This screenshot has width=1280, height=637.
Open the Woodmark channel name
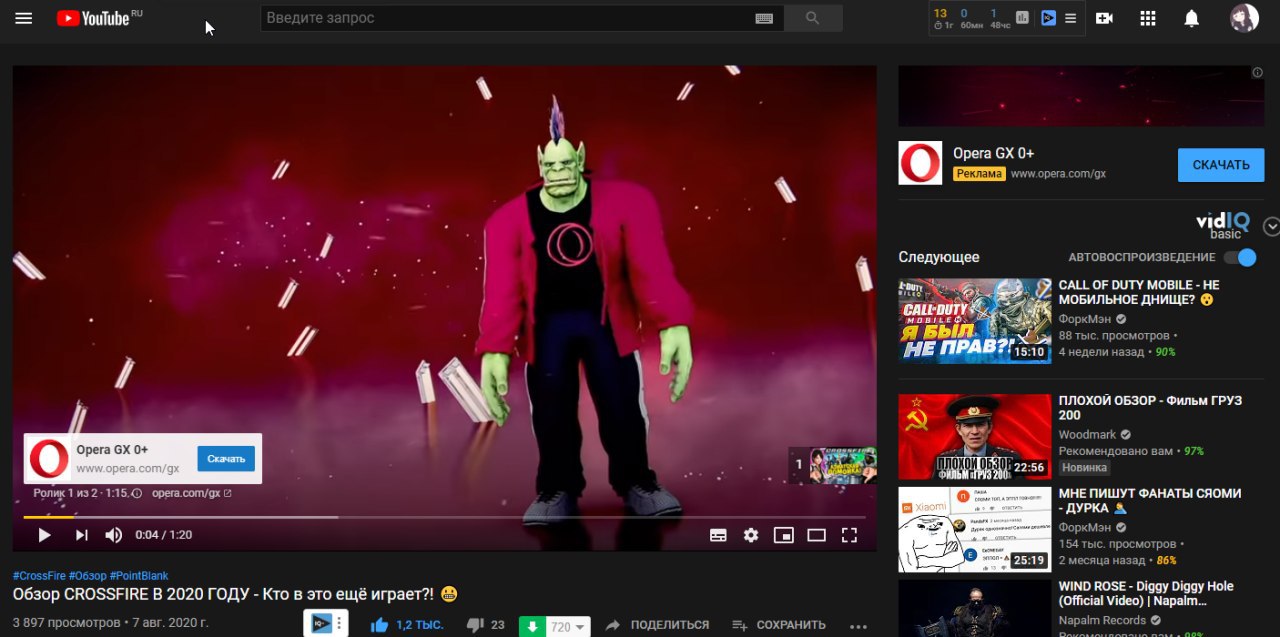coord(1088,435)
